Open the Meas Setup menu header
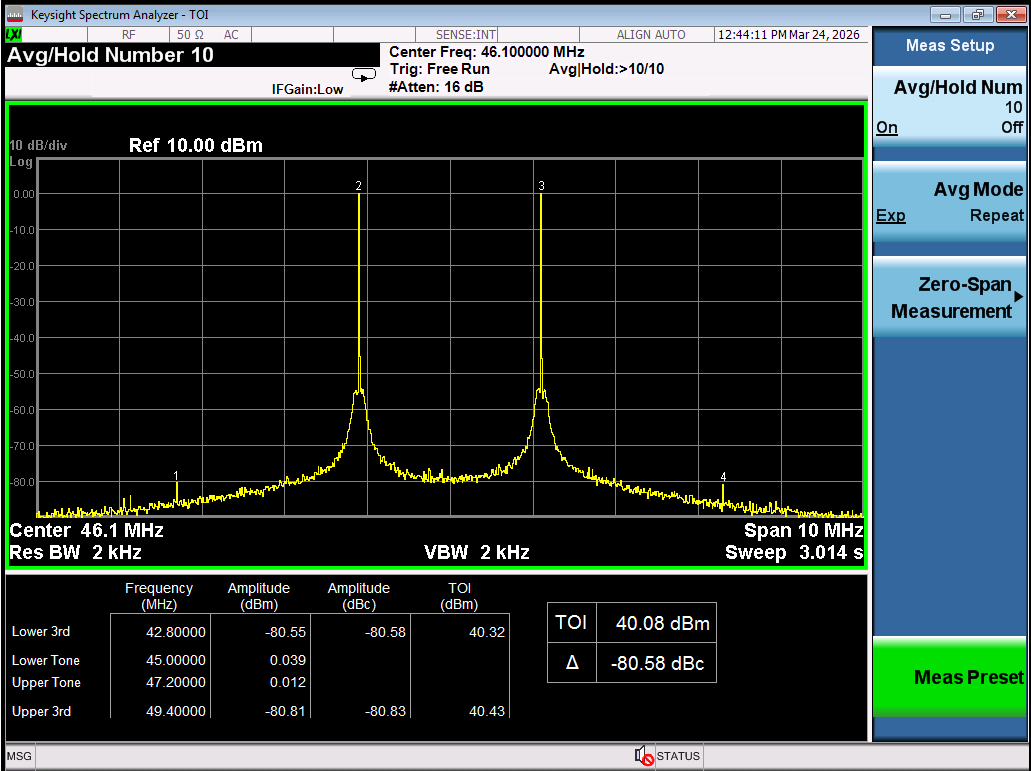The height and width of the screenshot is (771, 1031). [949, 45]
